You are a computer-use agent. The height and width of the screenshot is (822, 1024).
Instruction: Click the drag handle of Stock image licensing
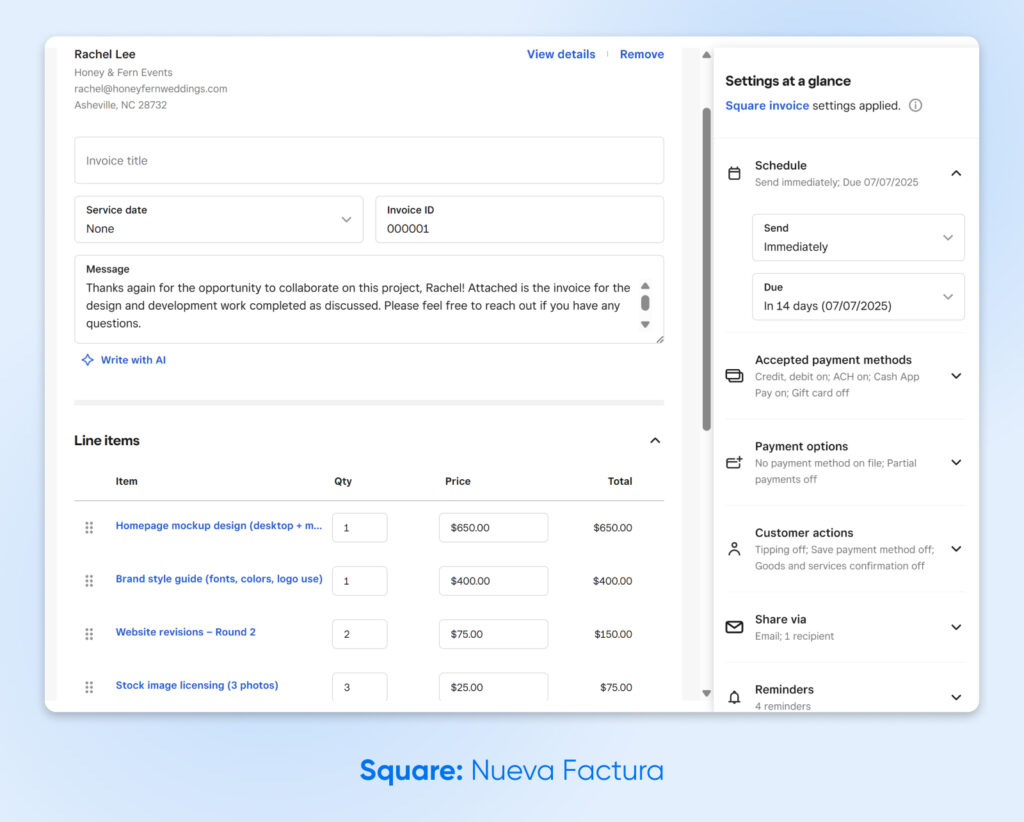(x=88, y=687)
